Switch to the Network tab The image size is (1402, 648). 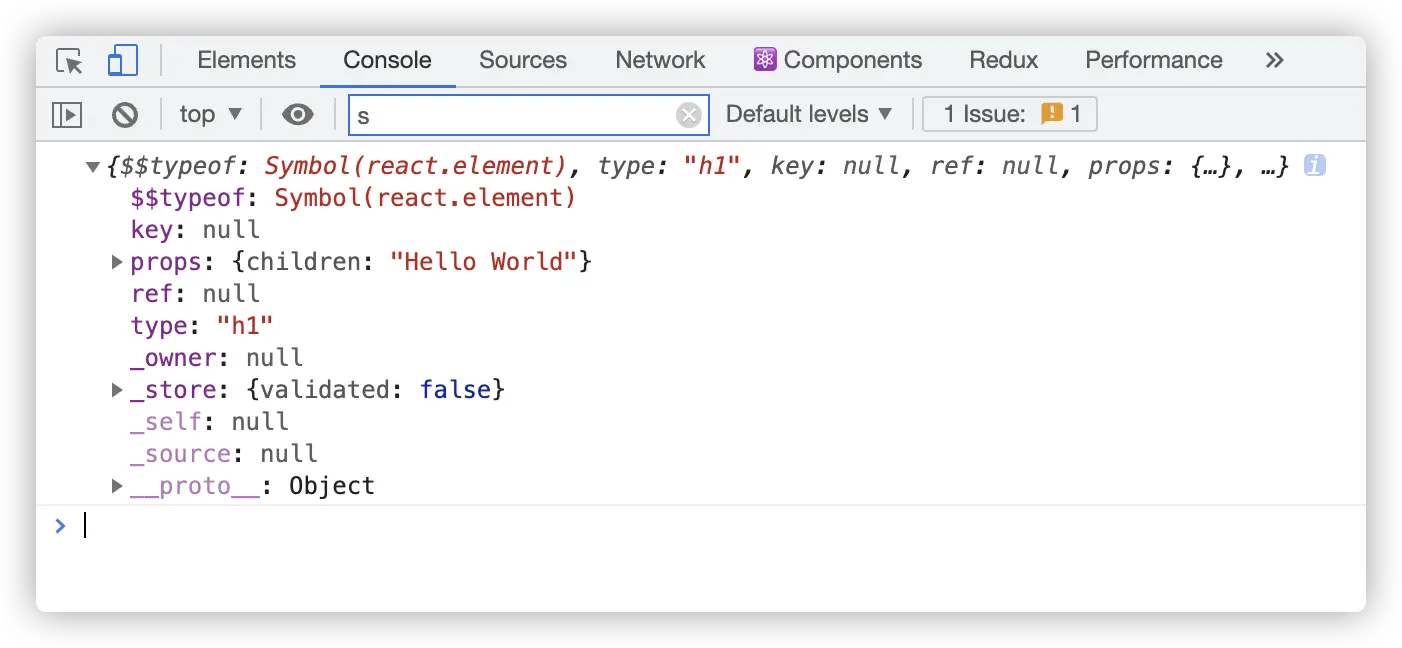[660, 61]
